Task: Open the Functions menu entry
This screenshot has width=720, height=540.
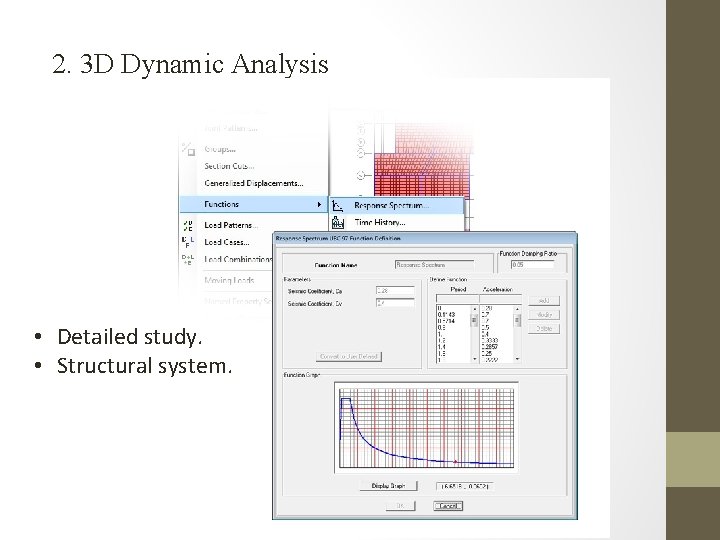Action: click(254, 204)
